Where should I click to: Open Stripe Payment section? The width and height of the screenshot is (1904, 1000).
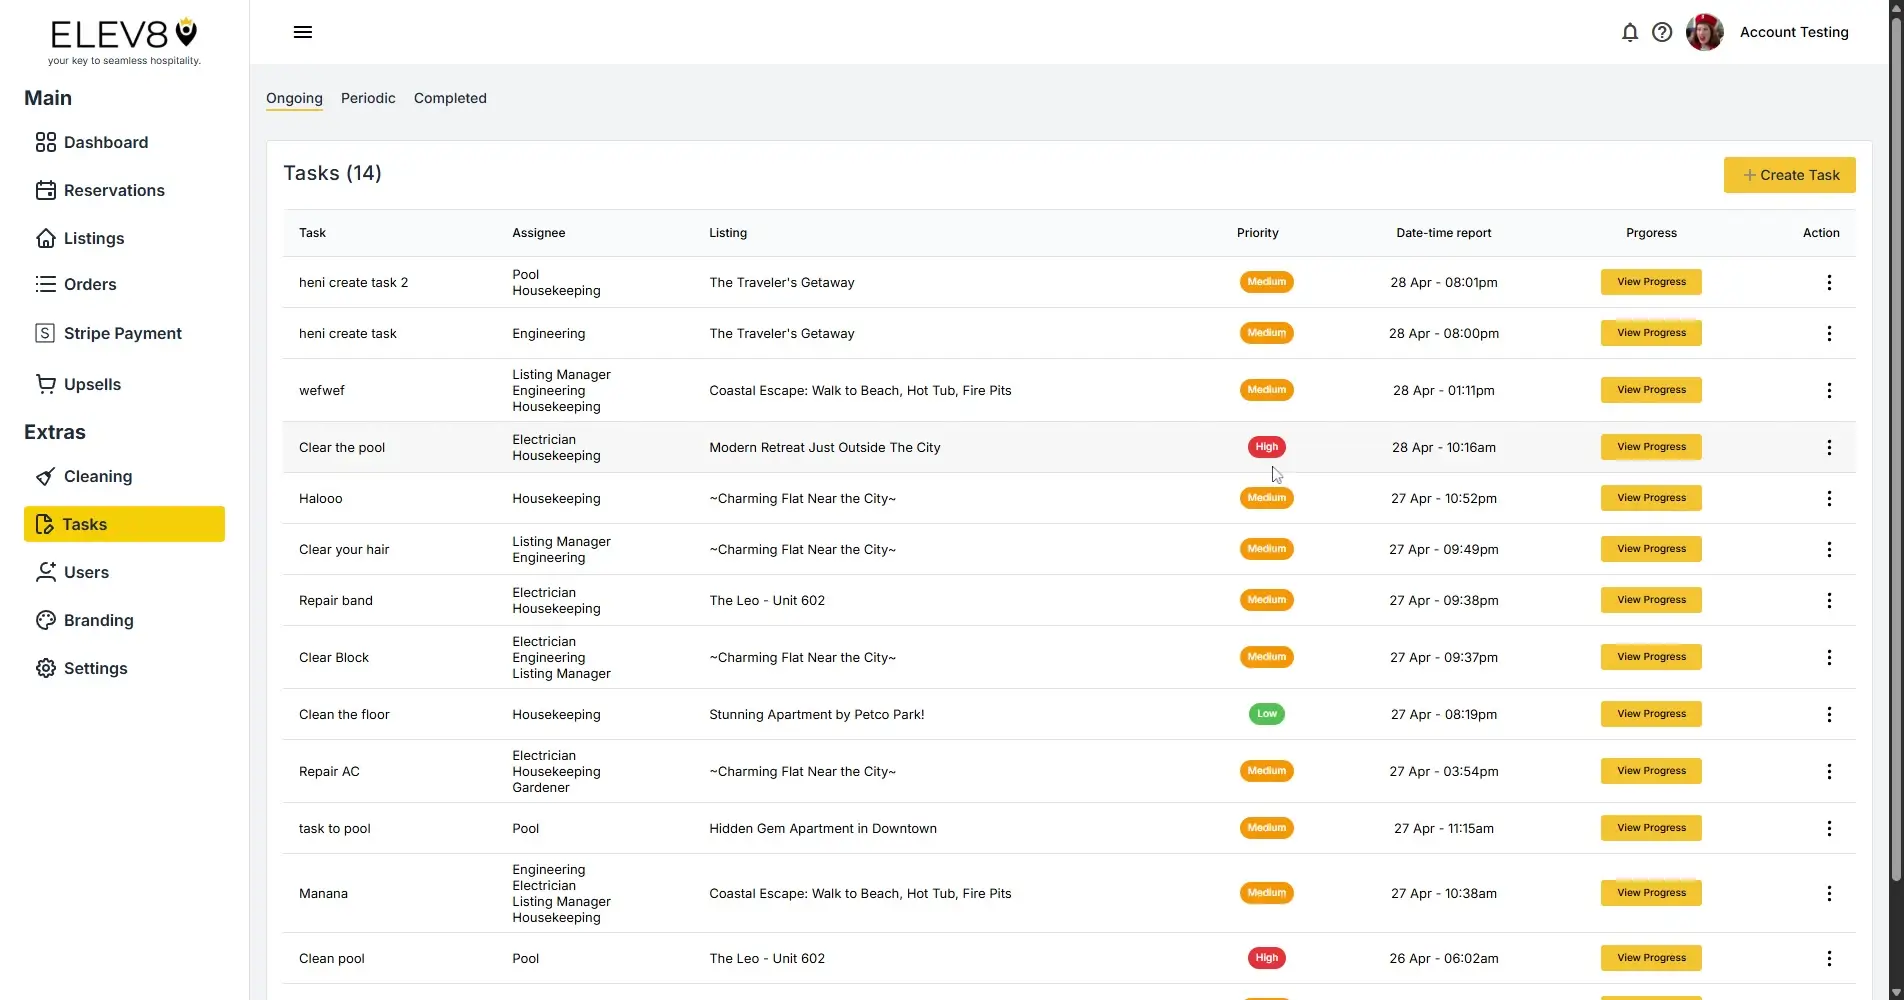point(122,332)
